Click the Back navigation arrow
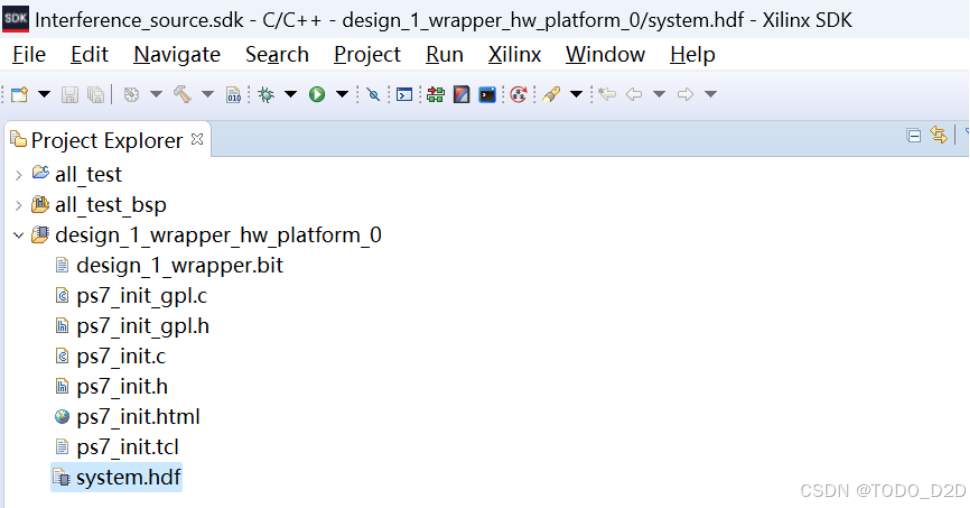 coord(633,95)
